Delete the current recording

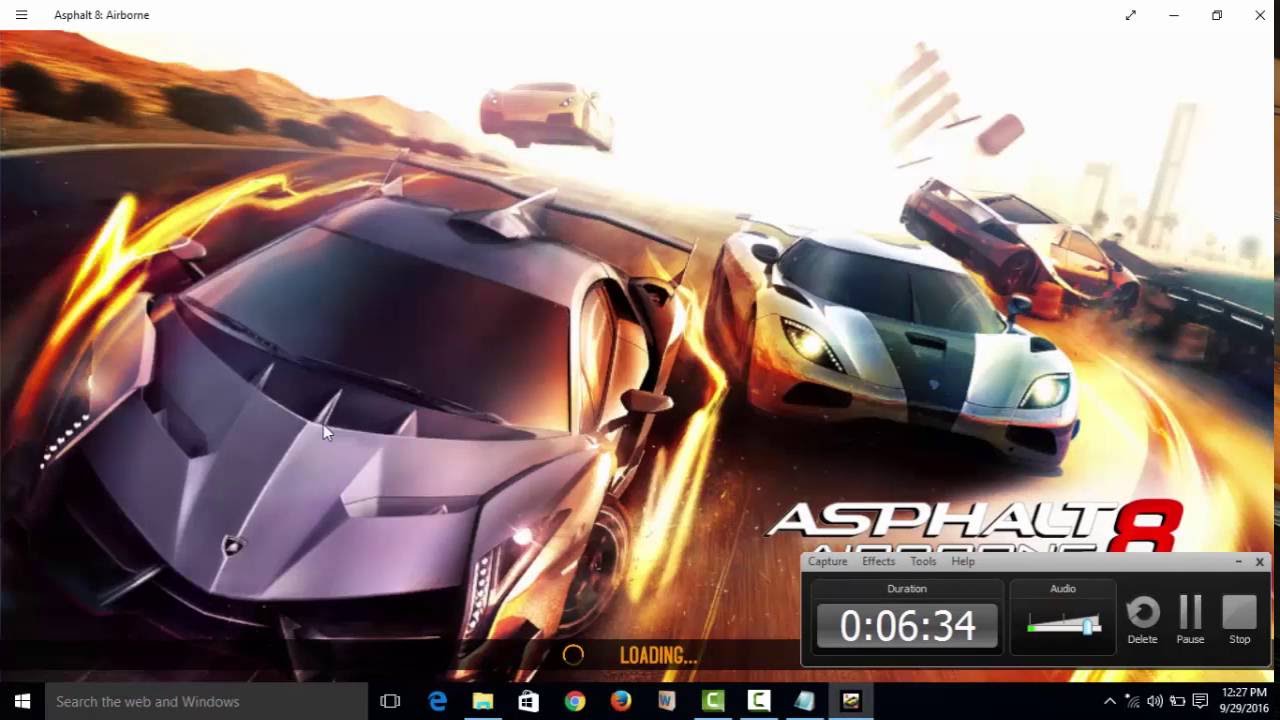click(x=1142, y=620)
